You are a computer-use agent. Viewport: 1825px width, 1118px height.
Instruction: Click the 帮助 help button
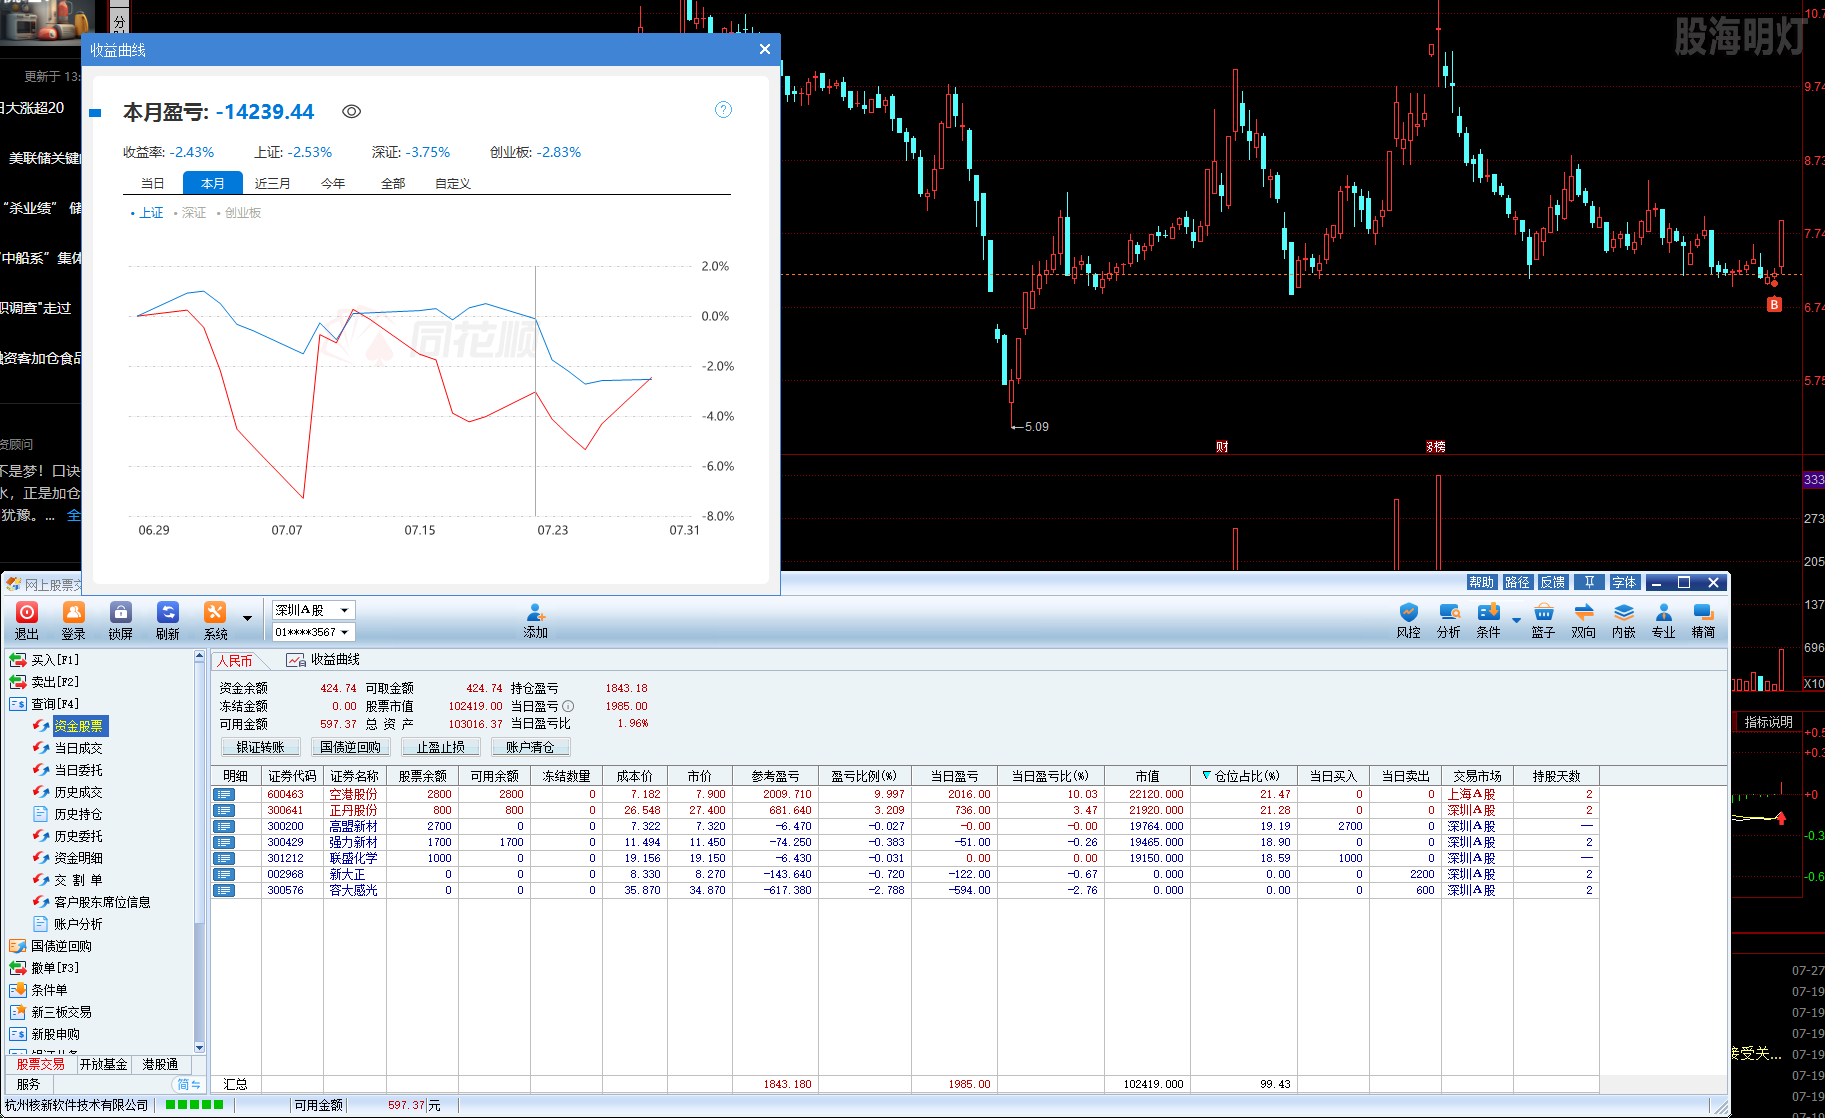pos(1481,582)
